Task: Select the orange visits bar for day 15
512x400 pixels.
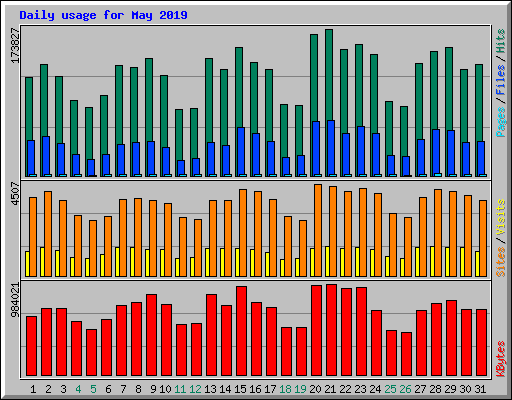Action: (243, 233)
